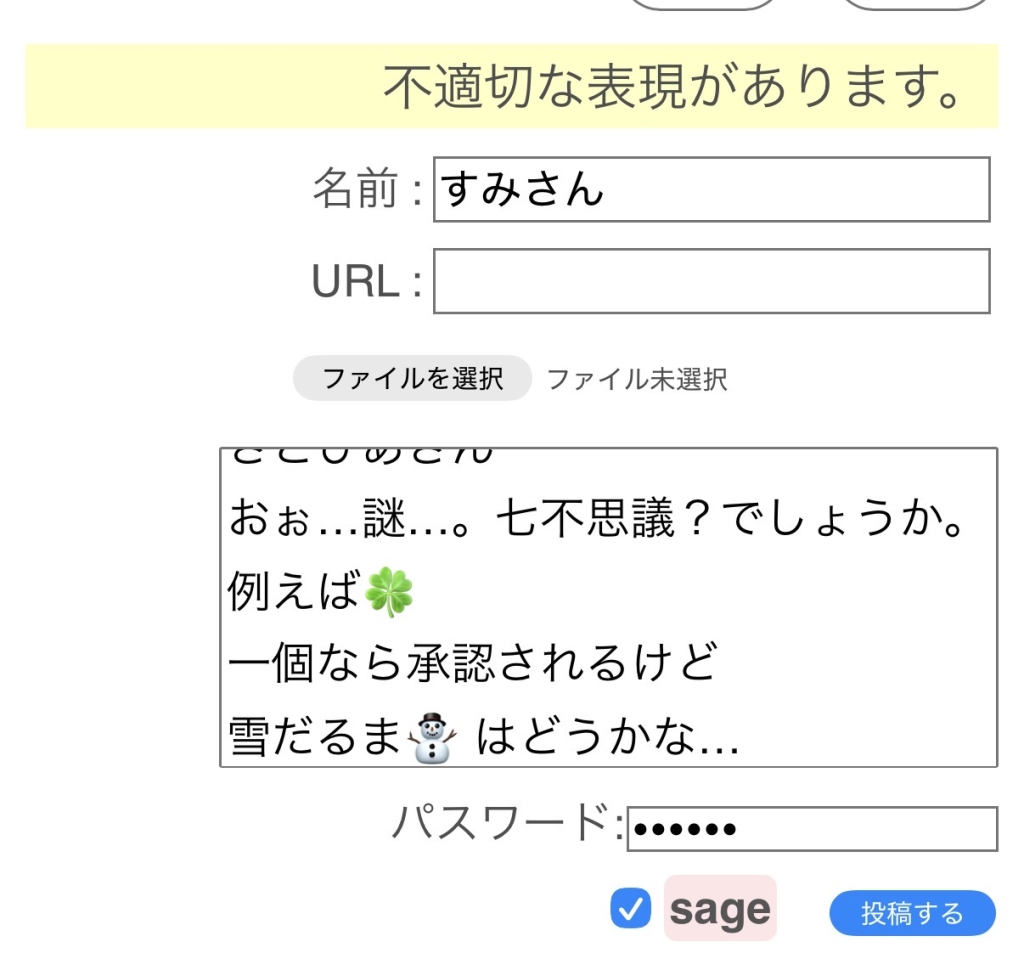This screenshot has height=970, width=1024.
Task: Click the yellow 不適切な表現があります warning banner
Action: [x=512, y=87]
